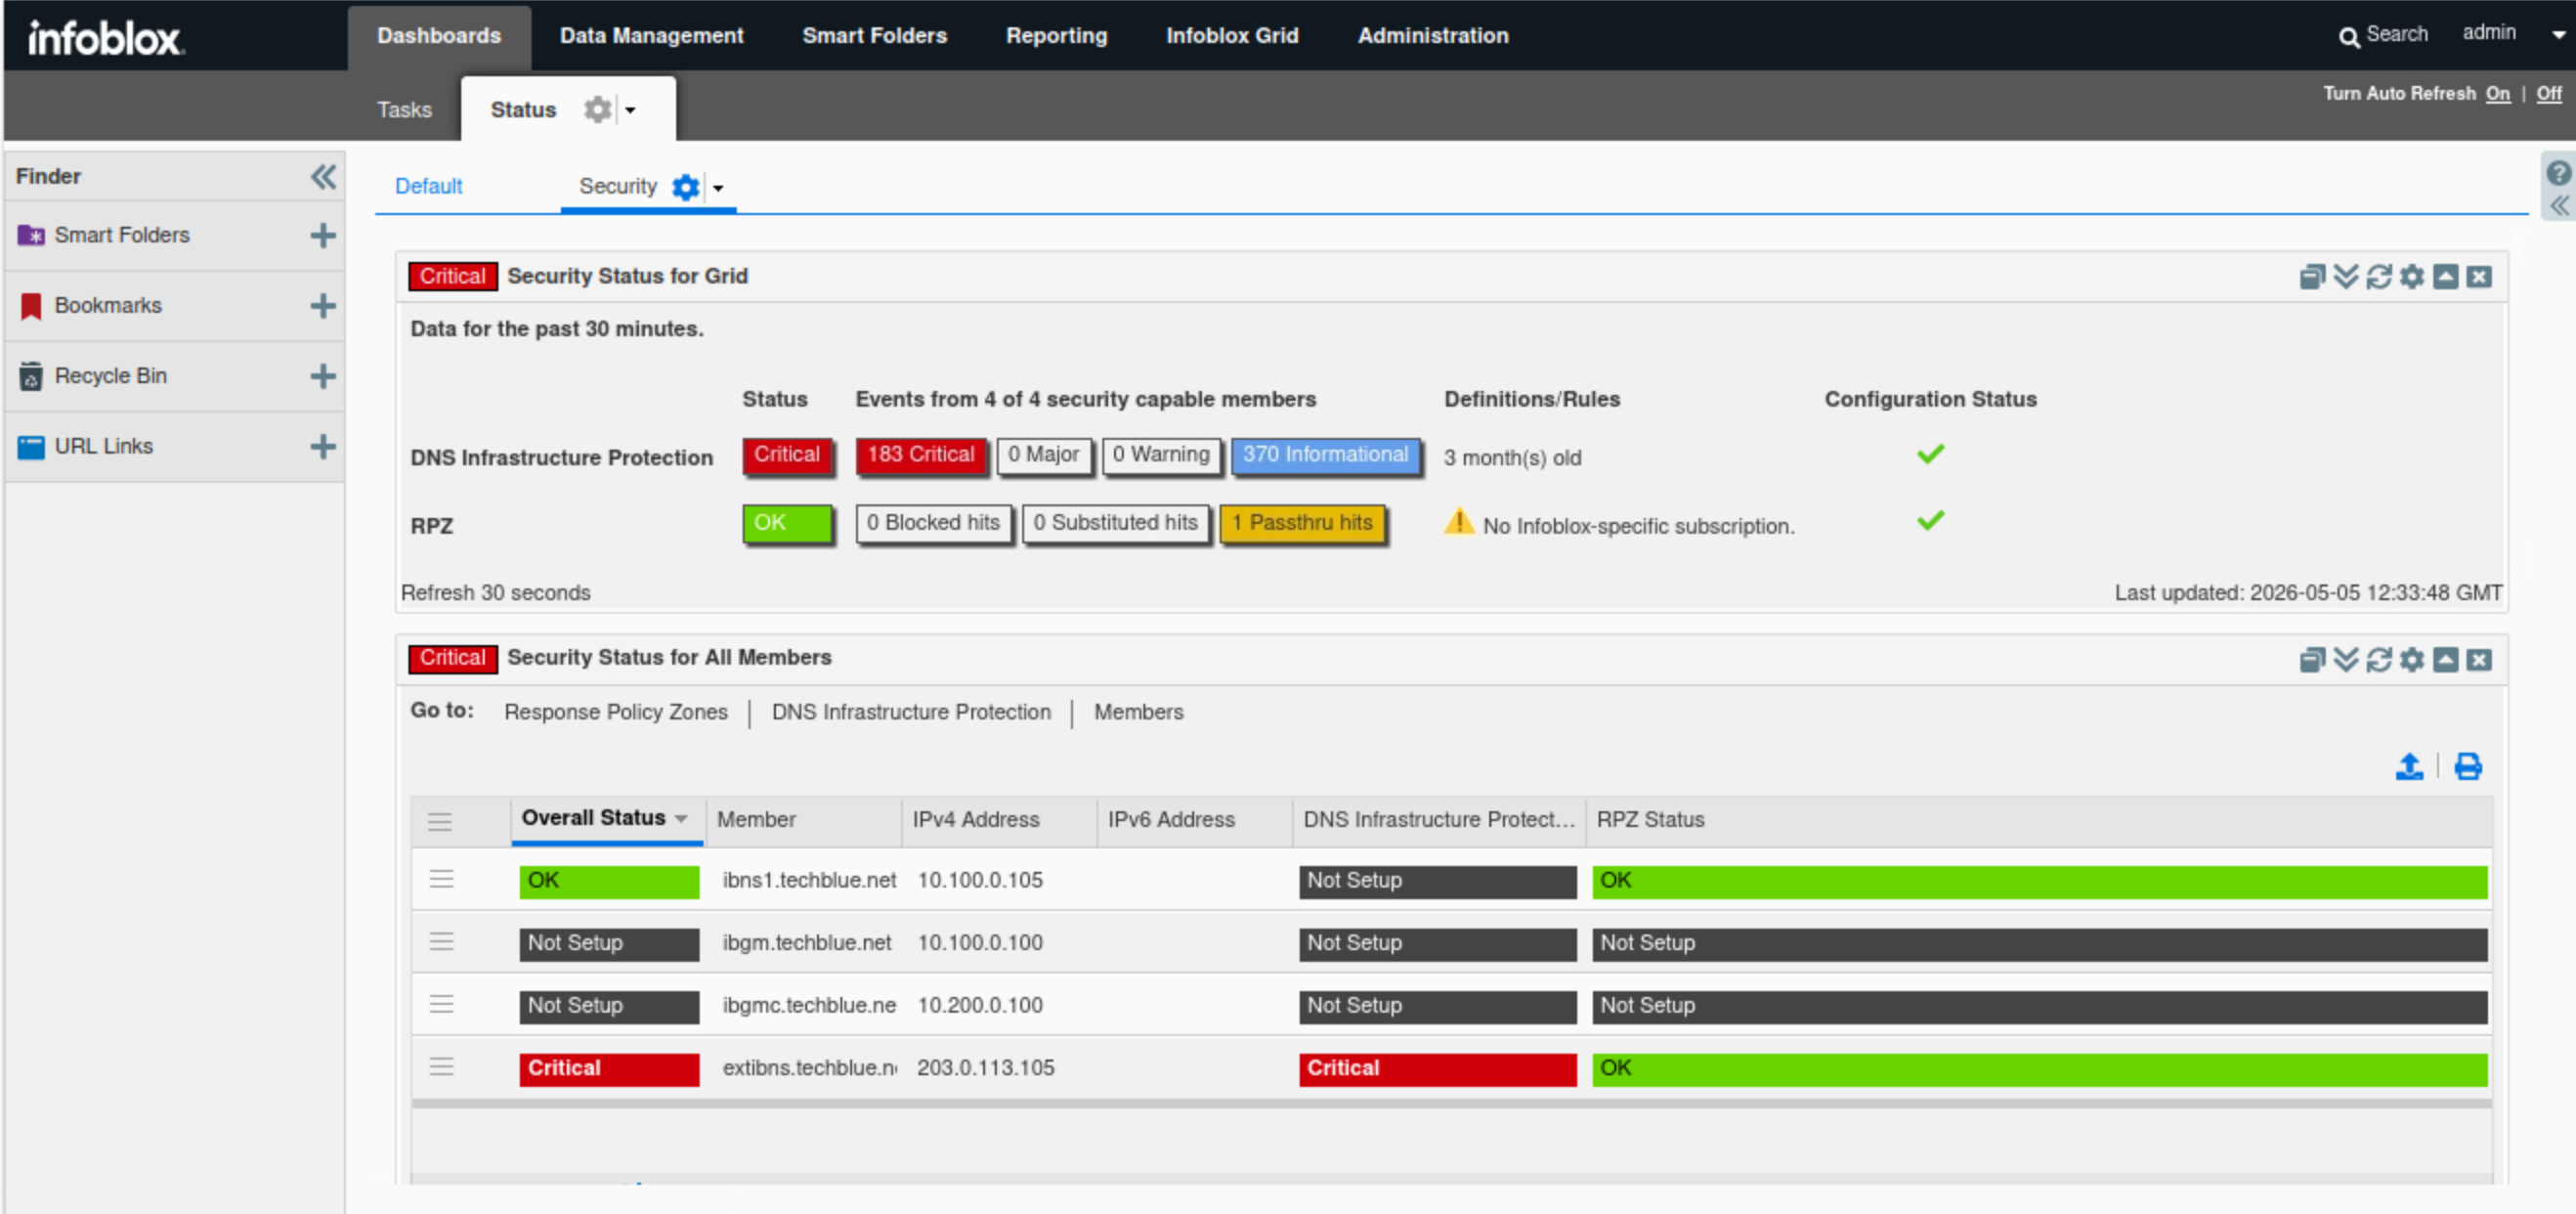Minimize Security Status for All Members with up arrow
Image resolution: width=2576 pixels, height=1214 pixels.
(x=2445, y=660)
